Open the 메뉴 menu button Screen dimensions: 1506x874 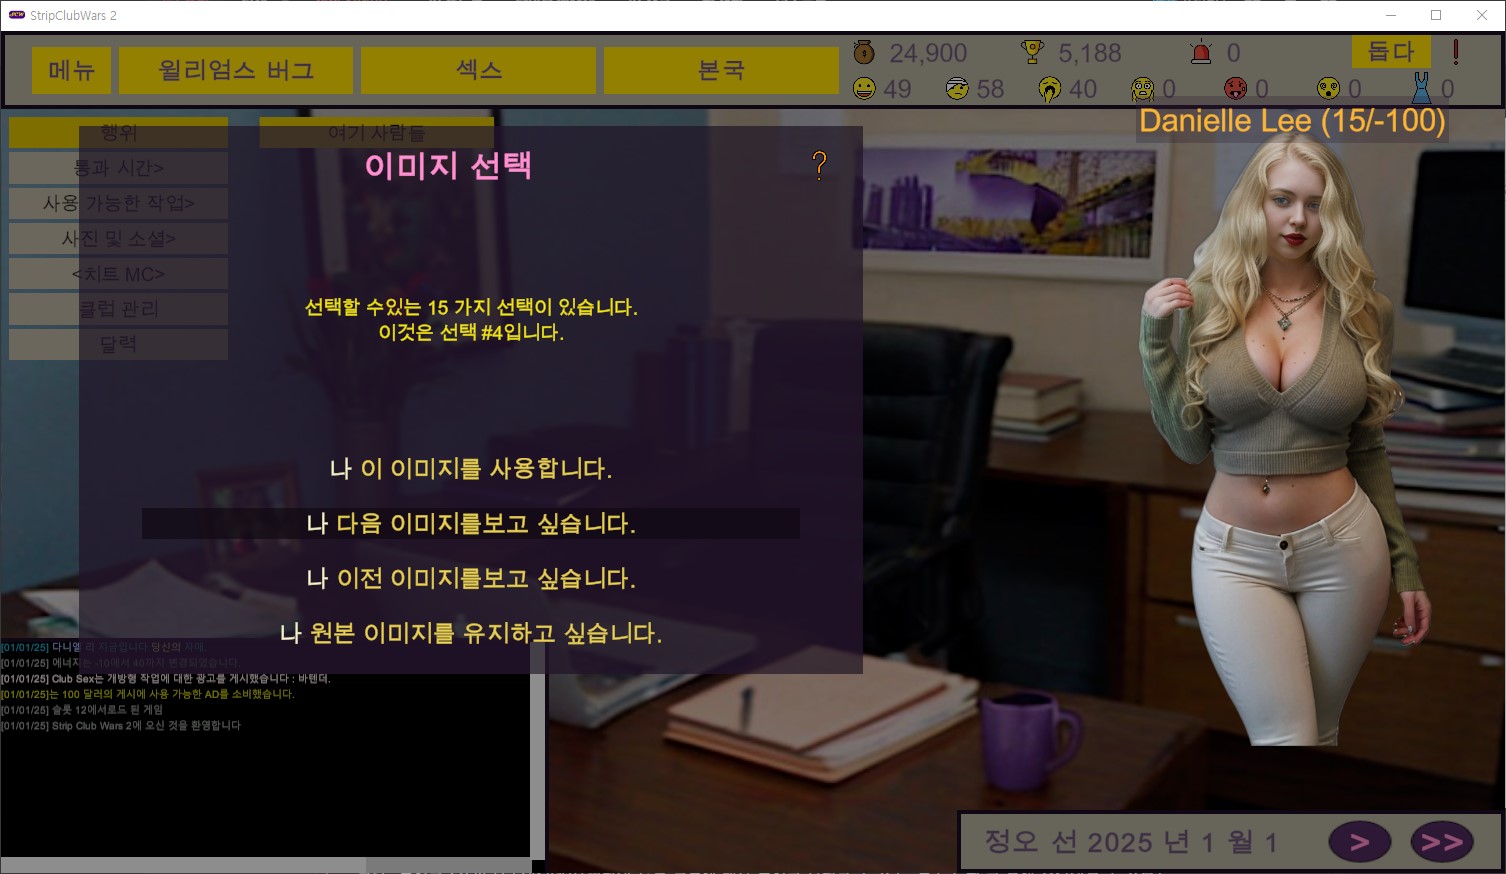coord(71,70)
